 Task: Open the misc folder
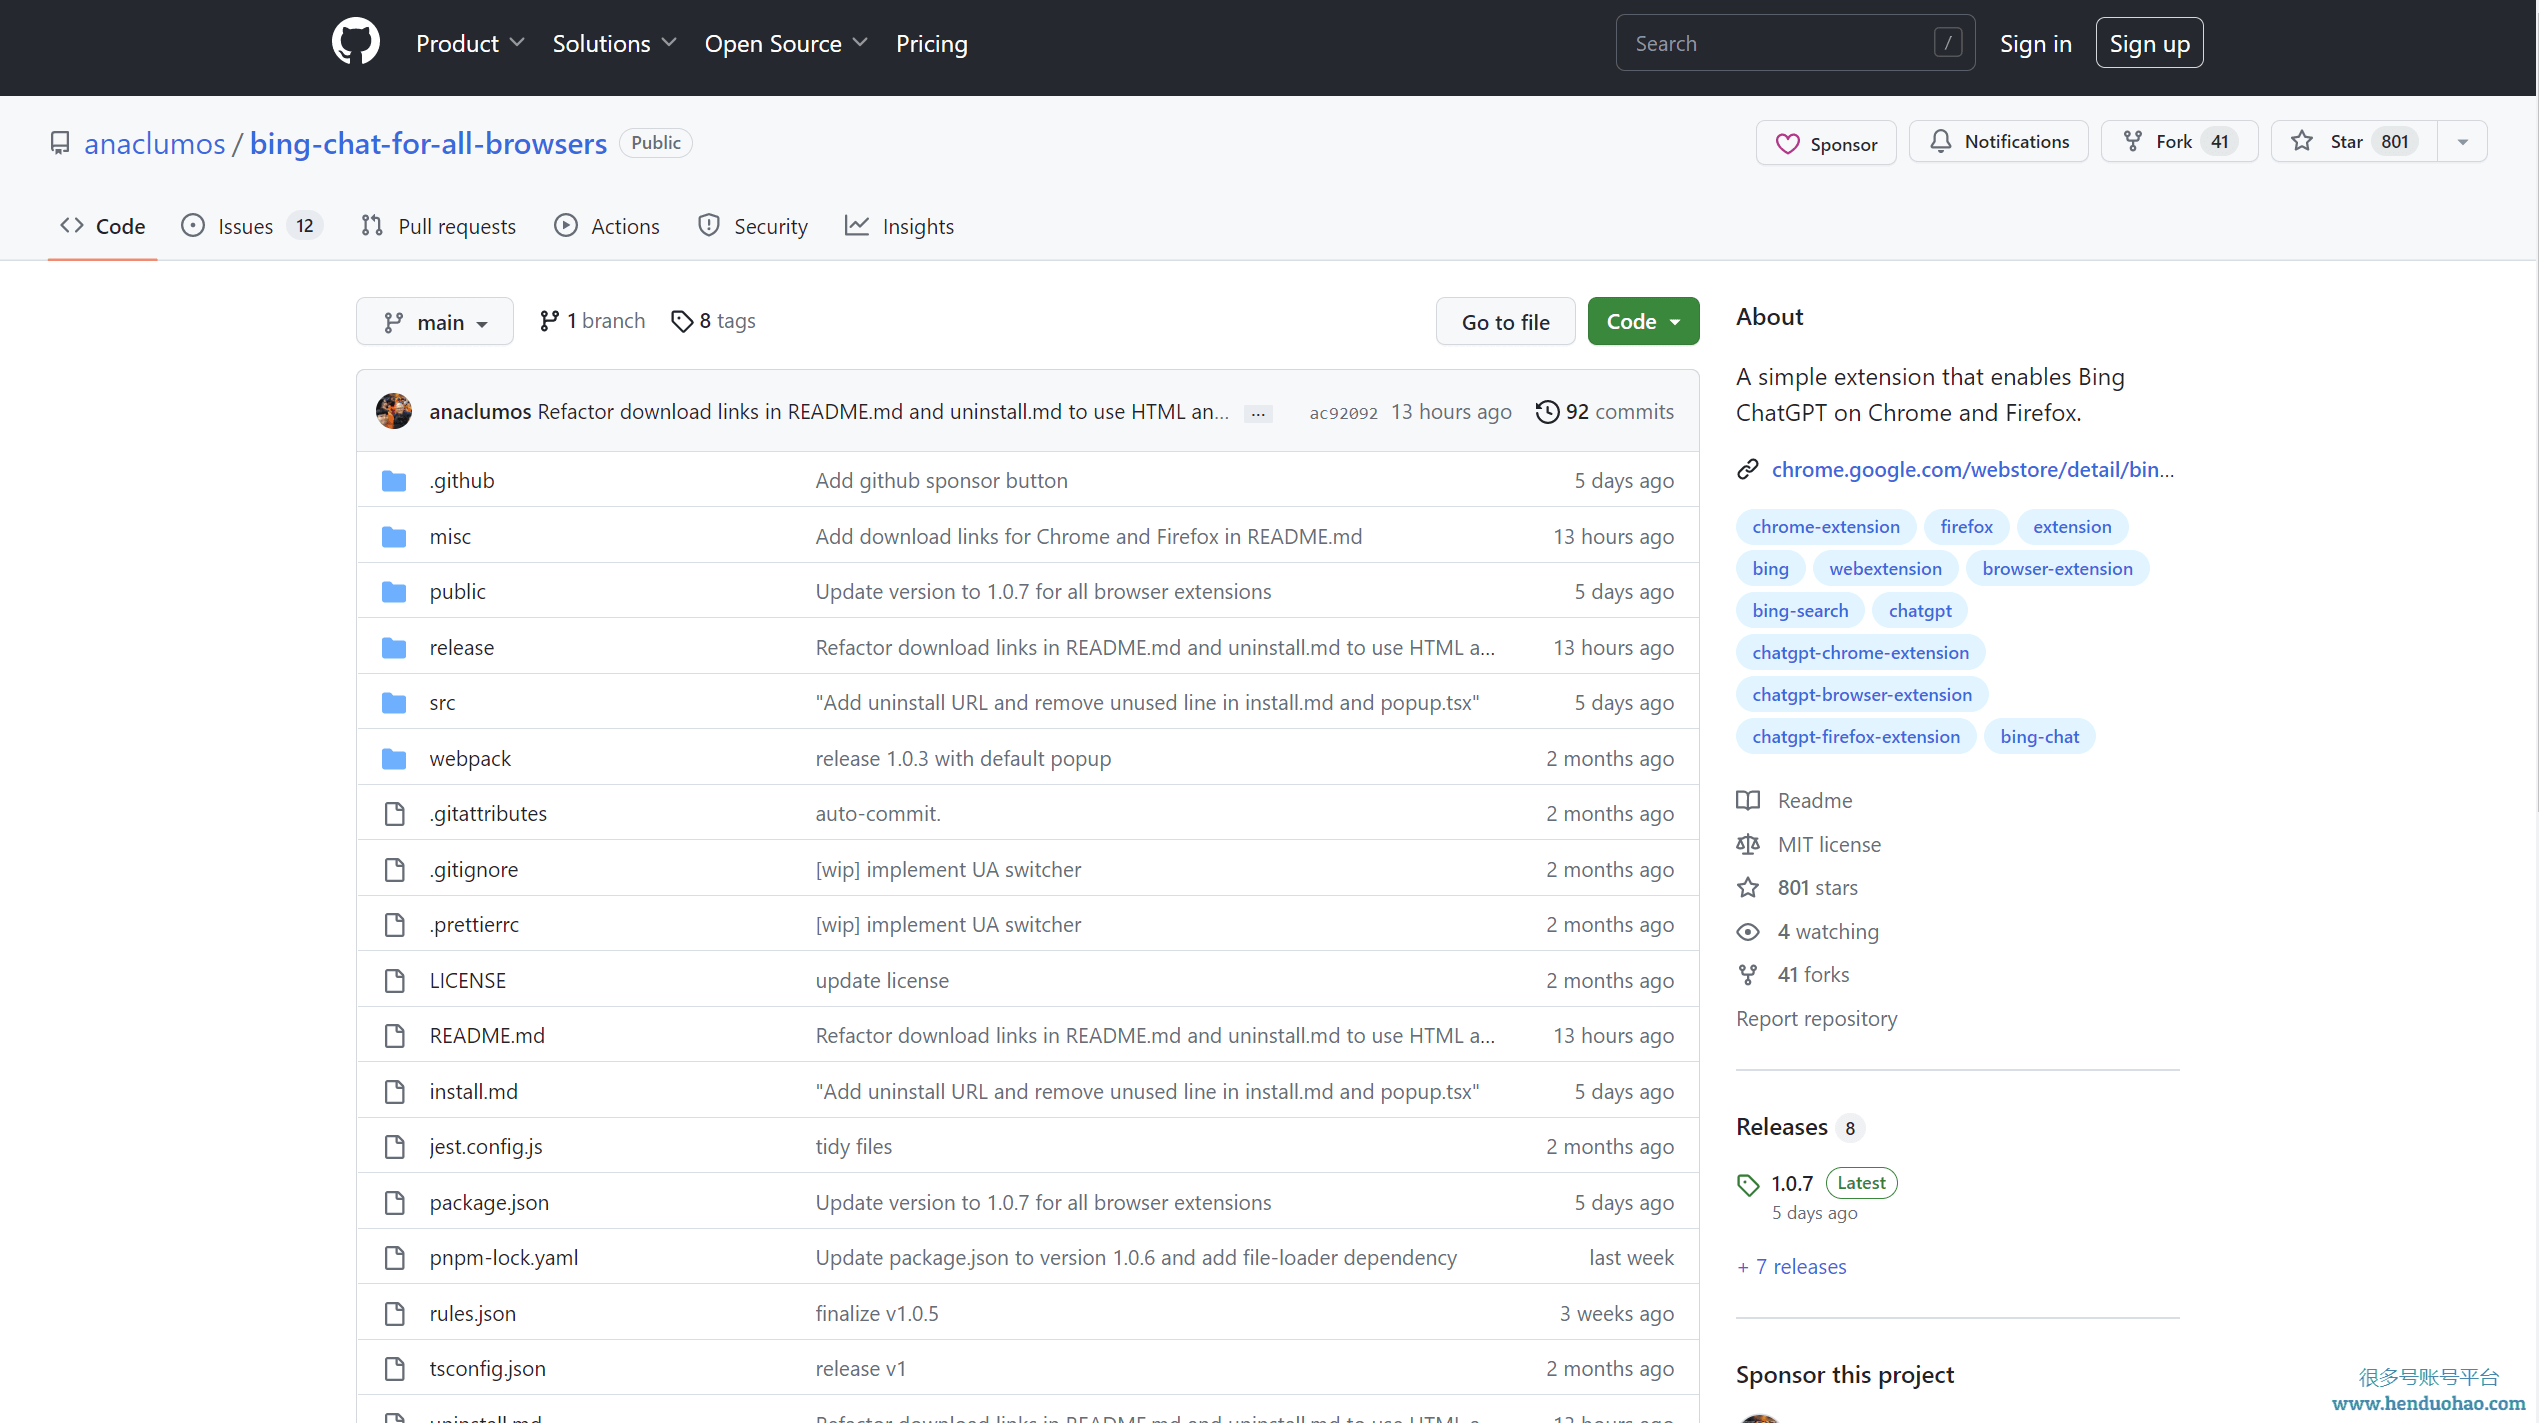450,537
